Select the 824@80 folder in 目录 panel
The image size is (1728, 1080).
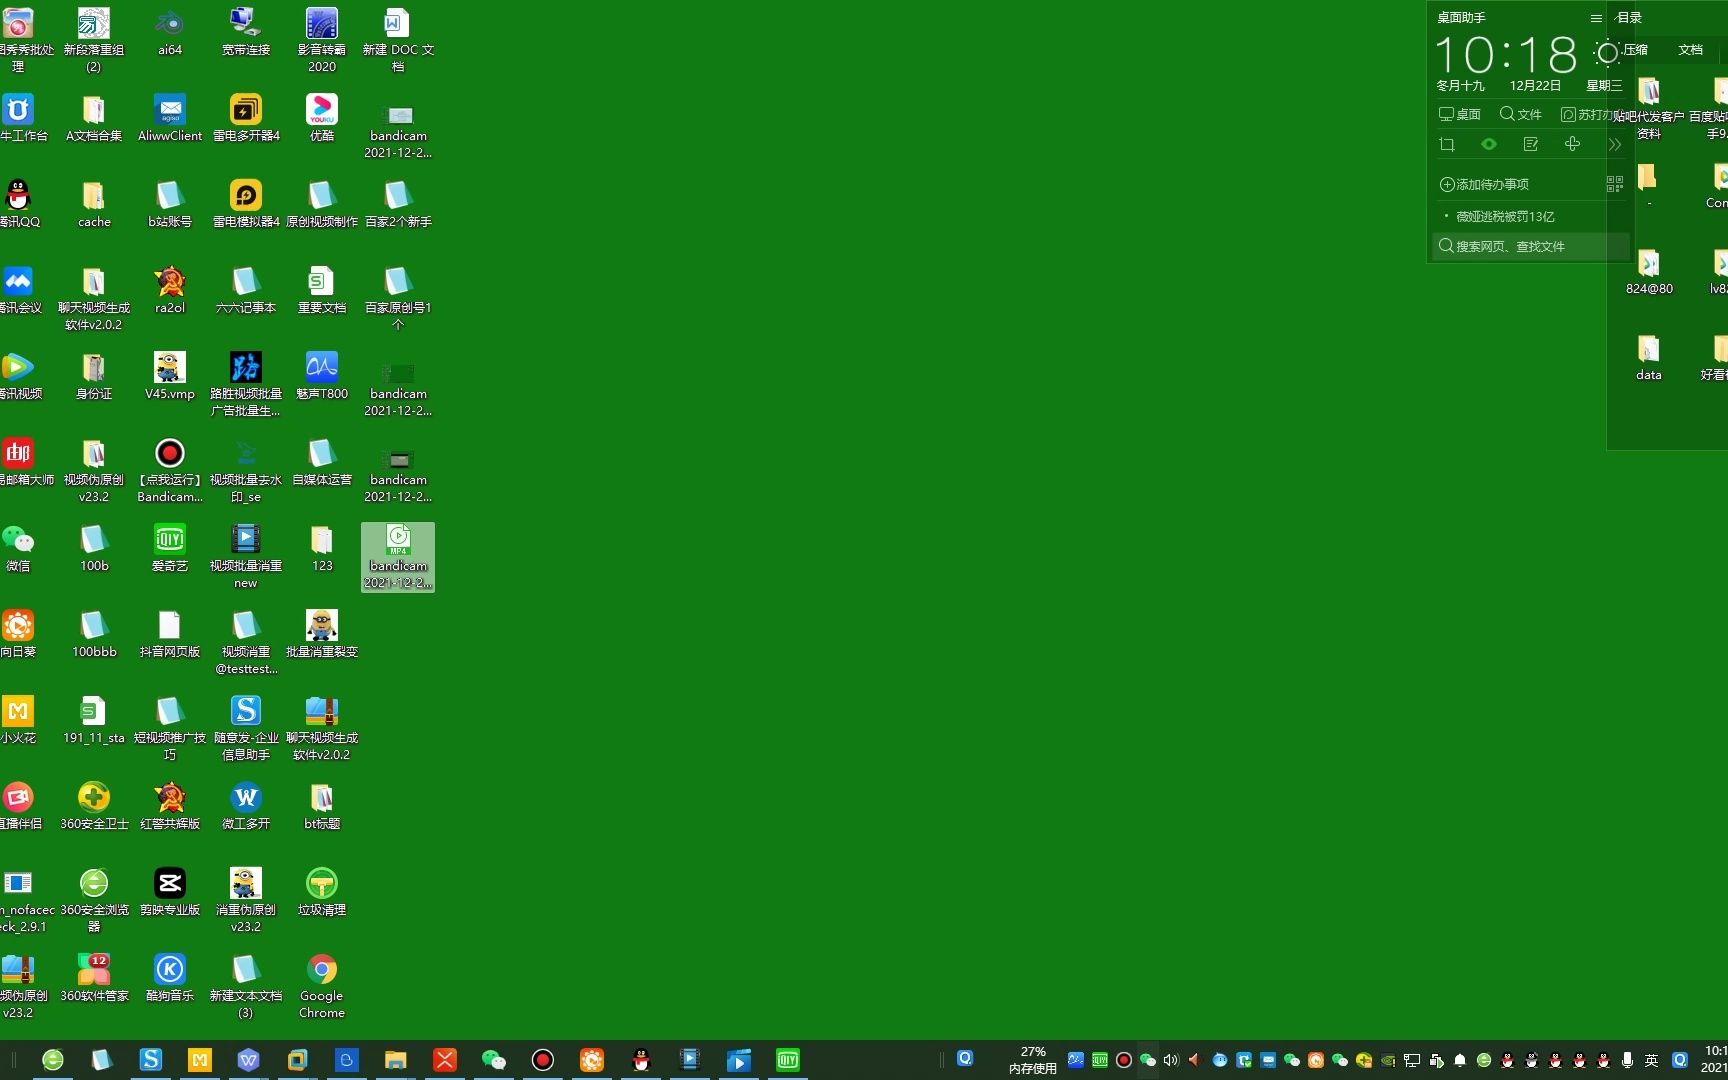1649,272
